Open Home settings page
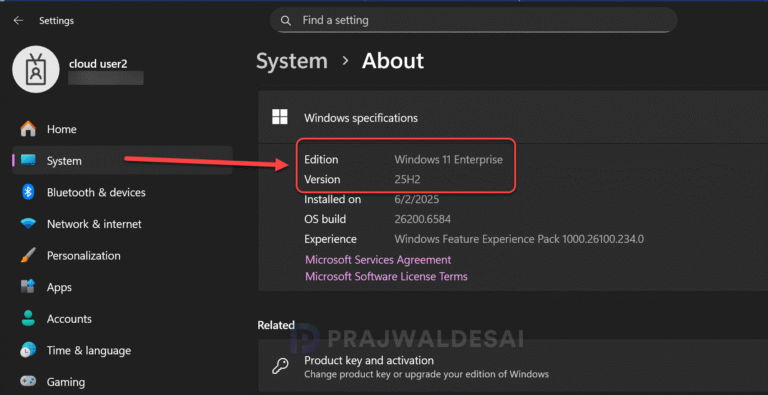This screenshot has height=395, width=768. (122, 129)
